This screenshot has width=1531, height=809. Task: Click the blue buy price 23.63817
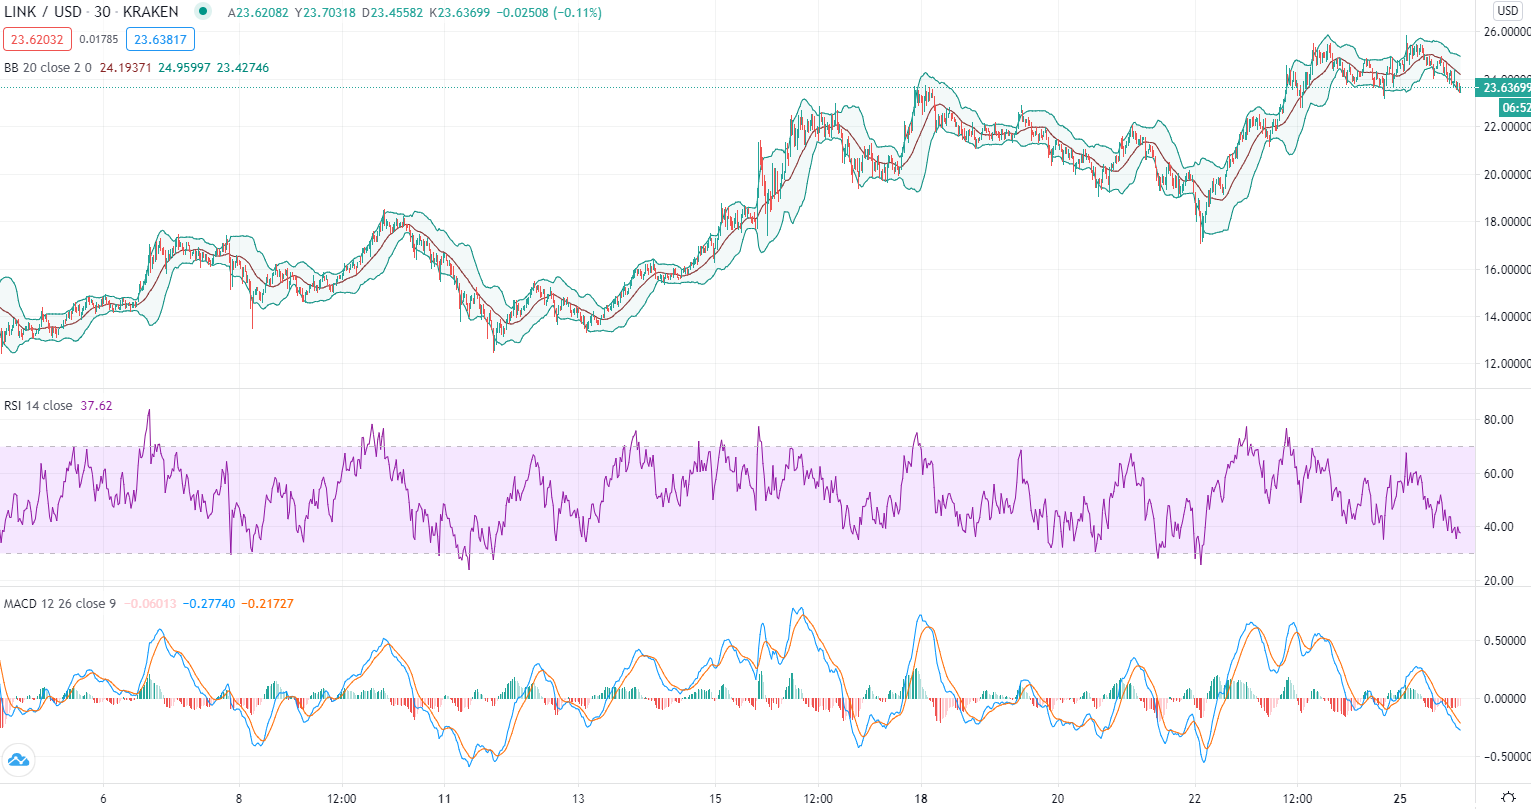tap(160, 40)
